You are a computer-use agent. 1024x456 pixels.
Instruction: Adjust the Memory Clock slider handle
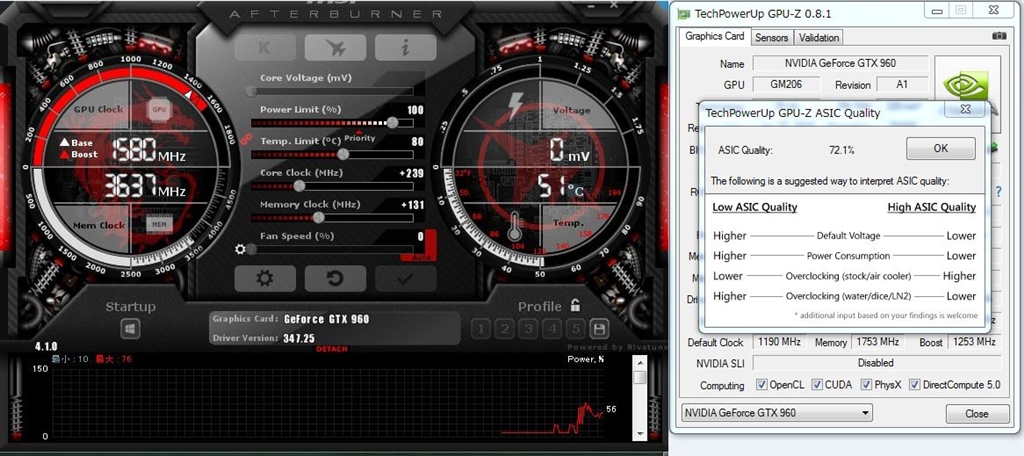pyautogui.click(x=319, y=218)
